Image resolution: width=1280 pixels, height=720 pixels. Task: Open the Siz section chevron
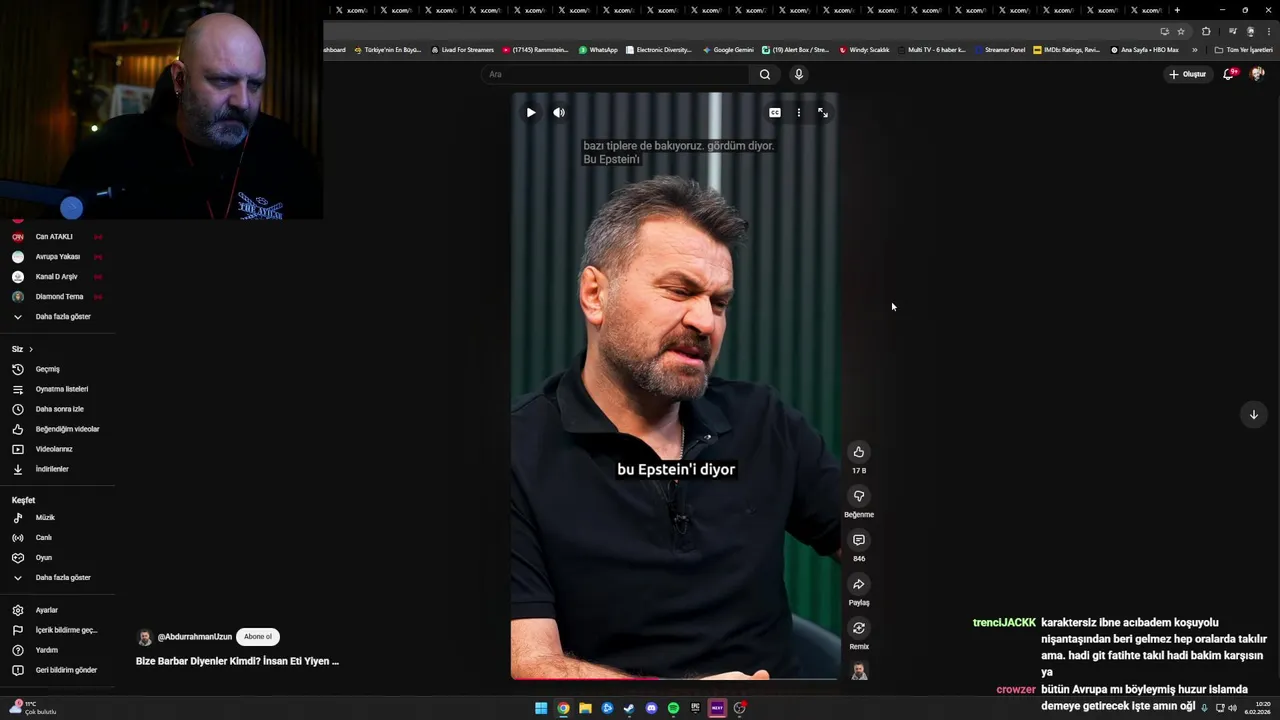[31, 349]
